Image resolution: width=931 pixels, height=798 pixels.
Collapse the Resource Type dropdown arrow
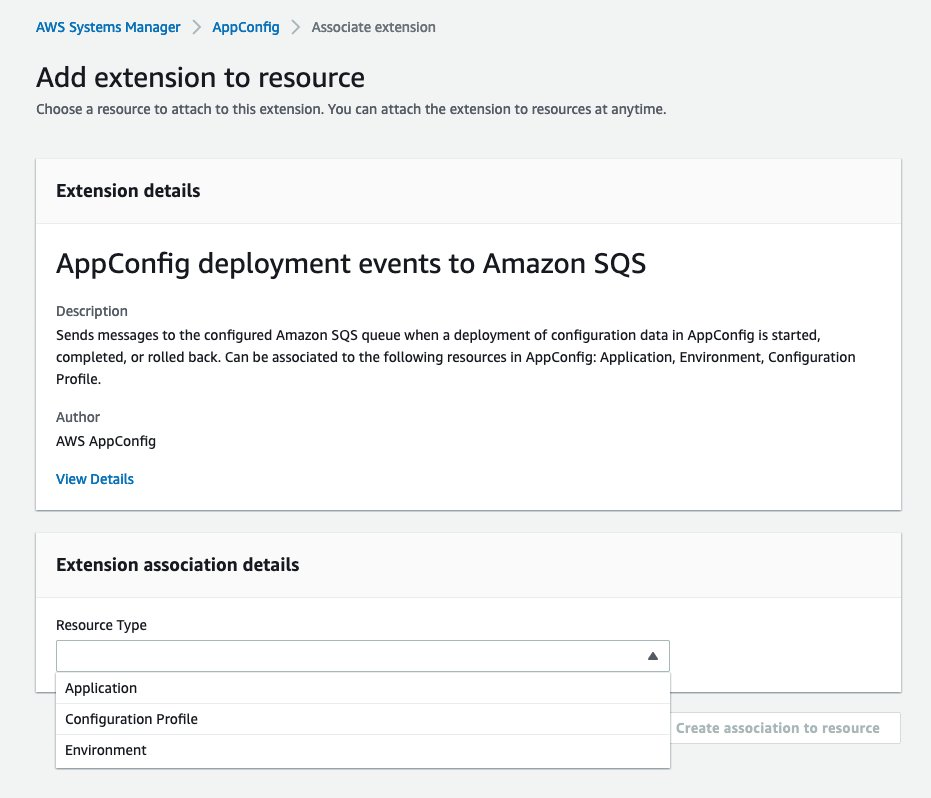tap(655, 655)
